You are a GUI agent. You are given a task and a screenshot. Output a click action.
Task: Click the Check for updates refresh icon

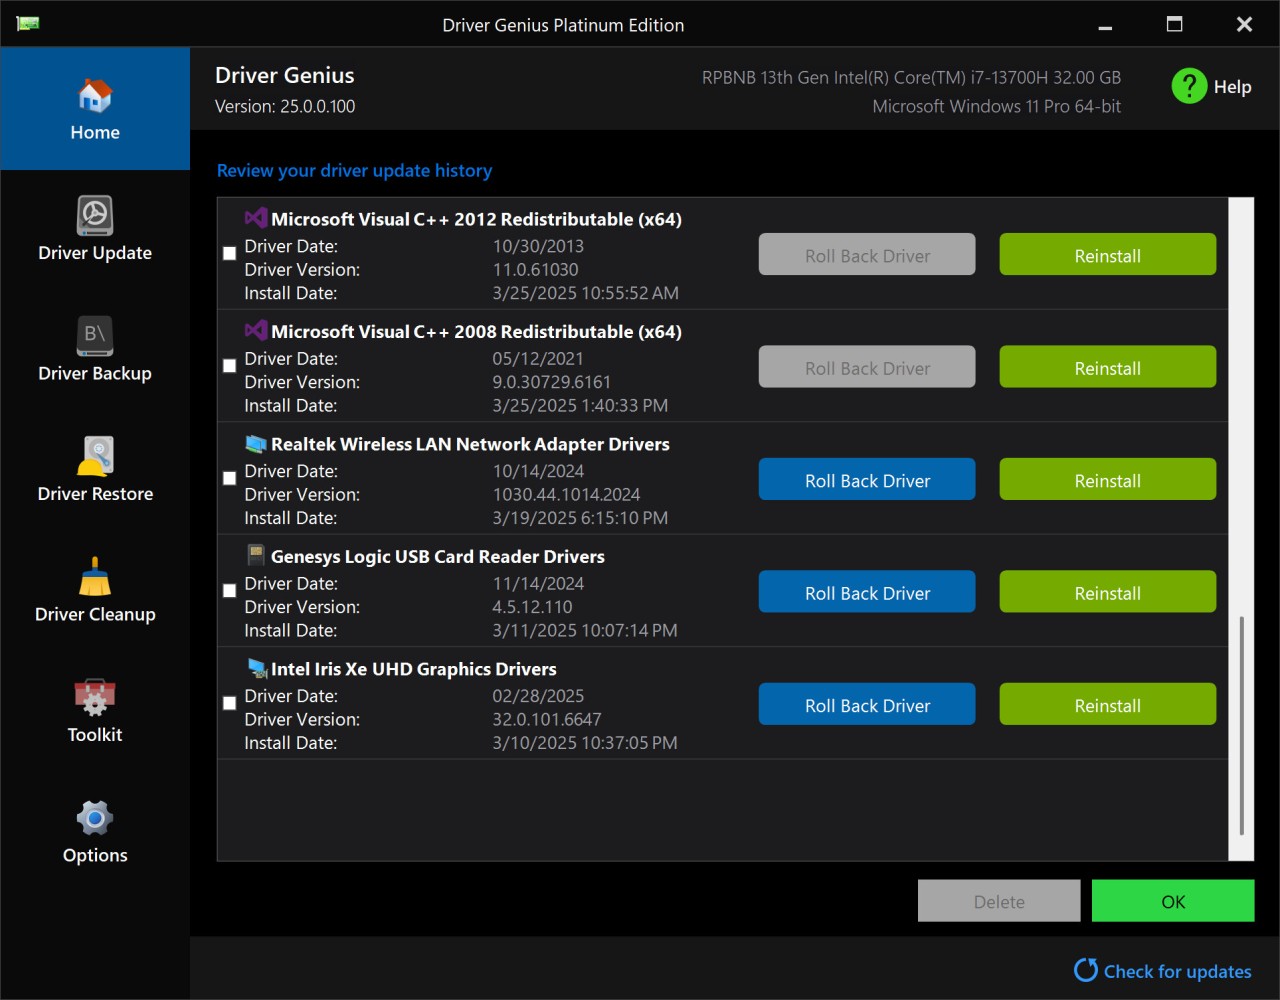(x=1085, y=970)
